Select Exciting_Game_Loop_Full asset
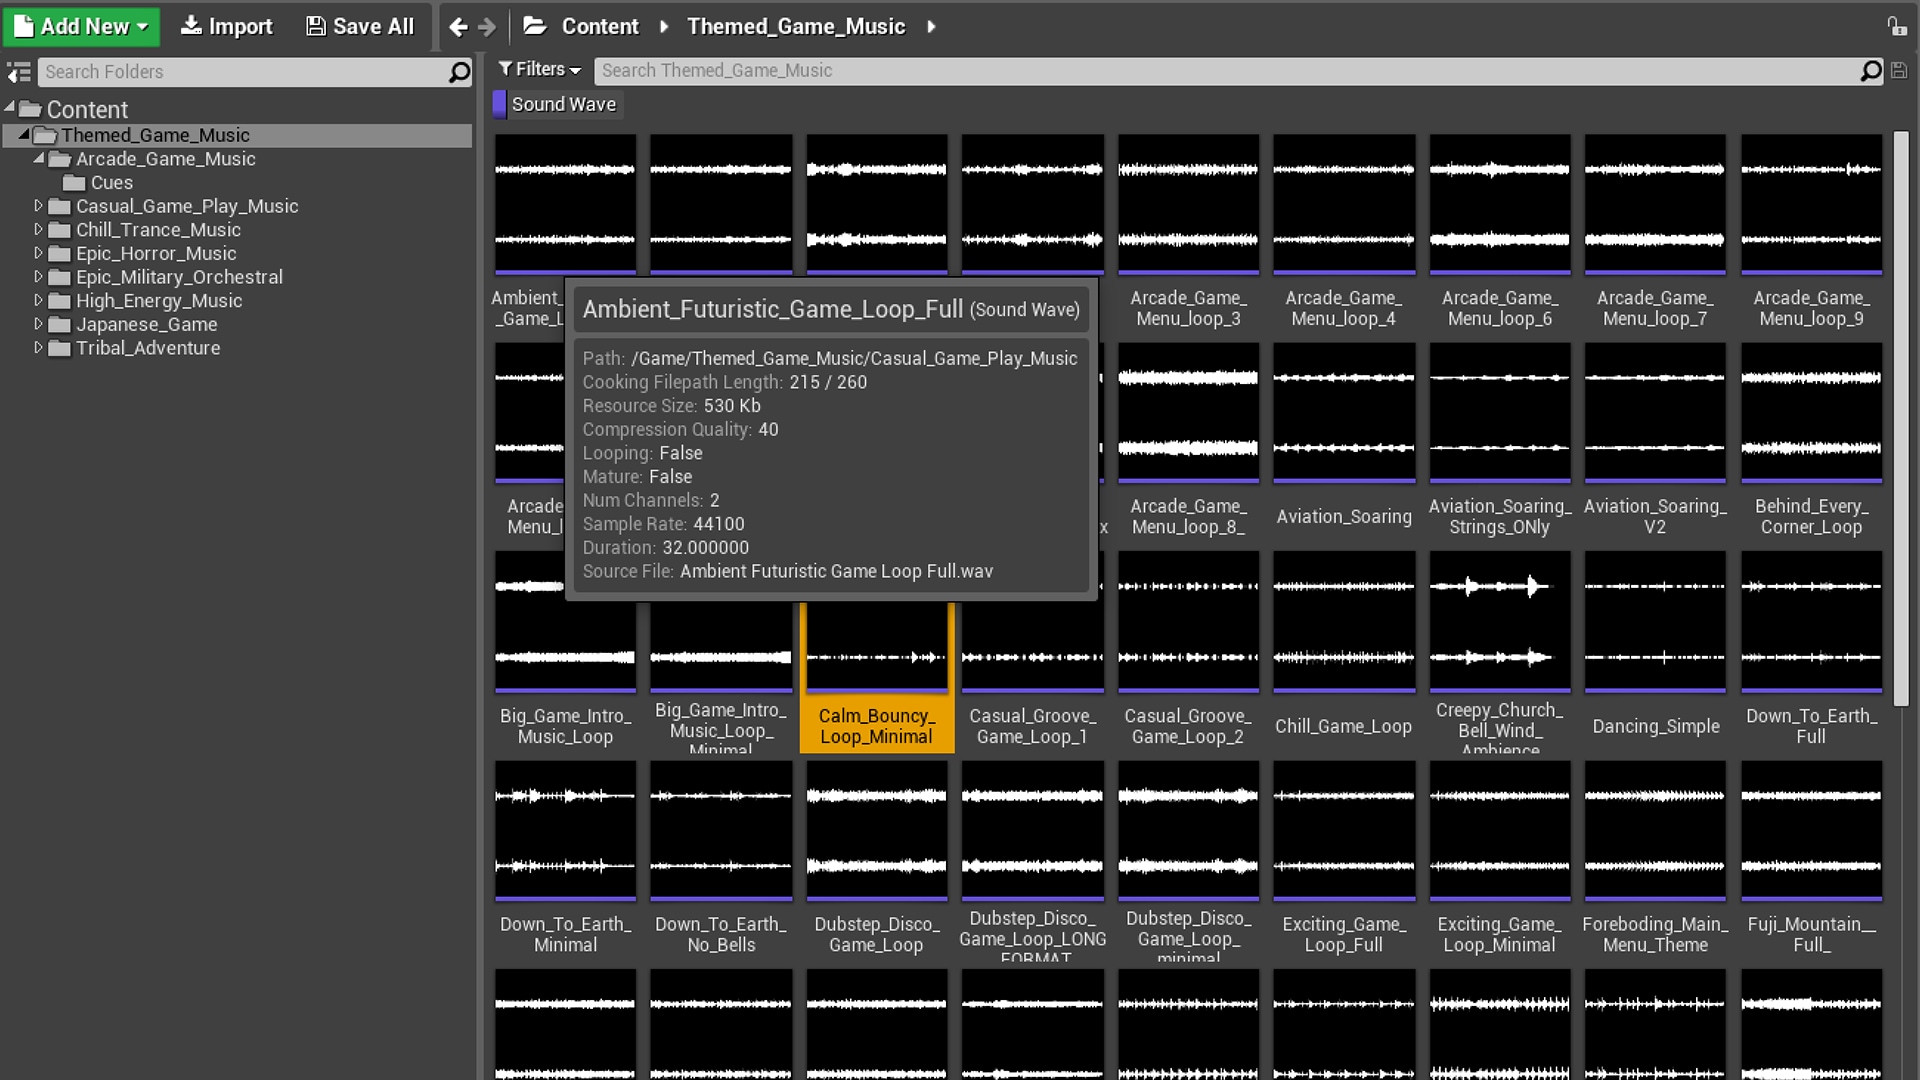This screenshot has width=1920, height=1080. click(1343, 858)
